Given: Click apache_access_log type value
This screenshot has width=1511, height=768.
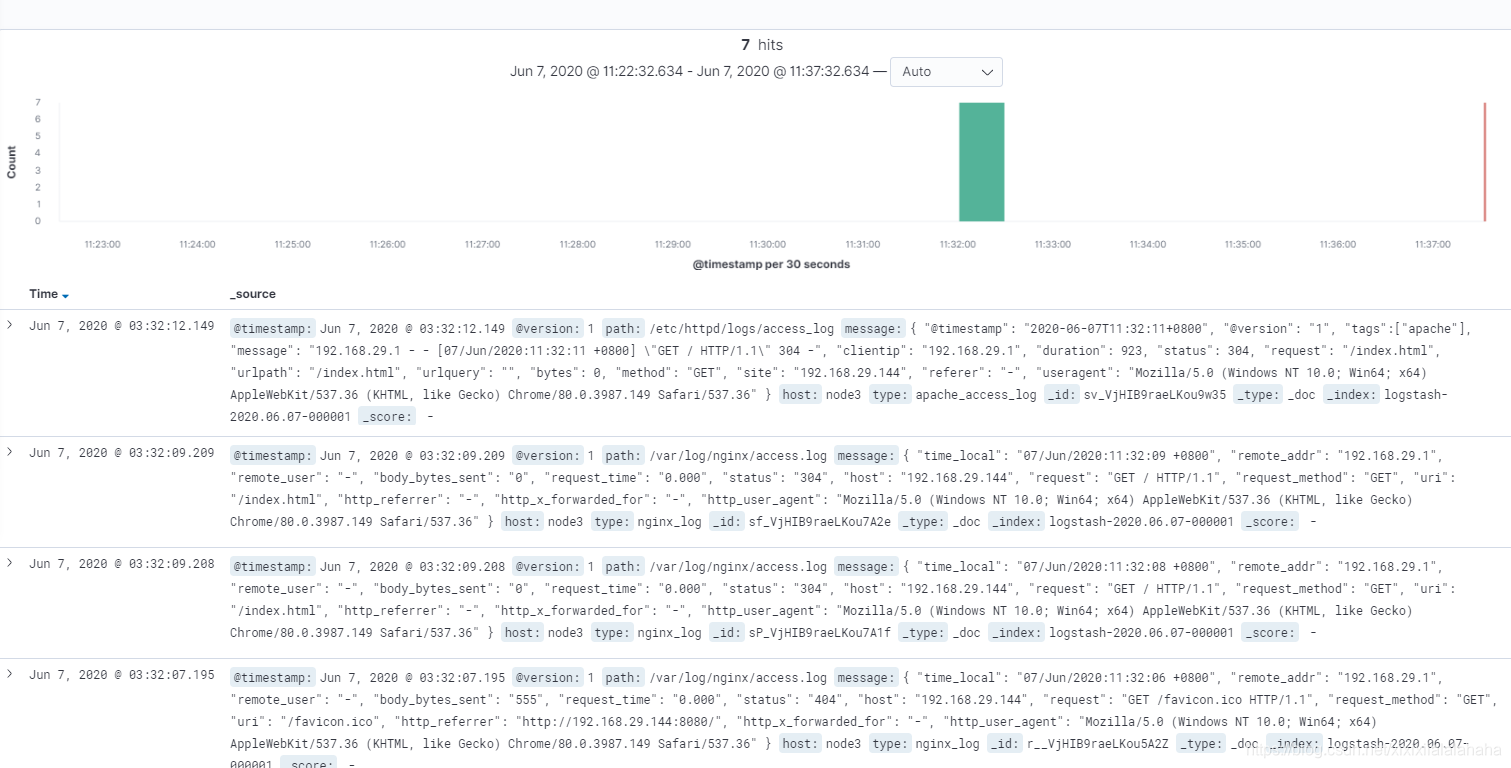Looking at the screenshot, I should 976,395.
